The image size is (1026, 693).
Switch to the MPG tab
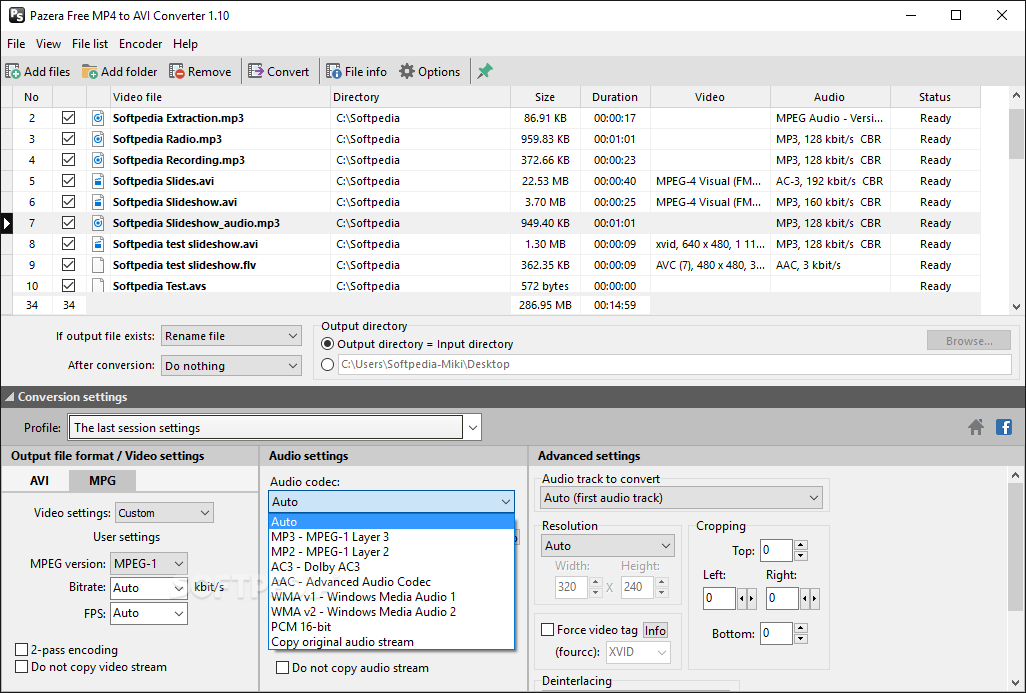(x=102, y=480)
